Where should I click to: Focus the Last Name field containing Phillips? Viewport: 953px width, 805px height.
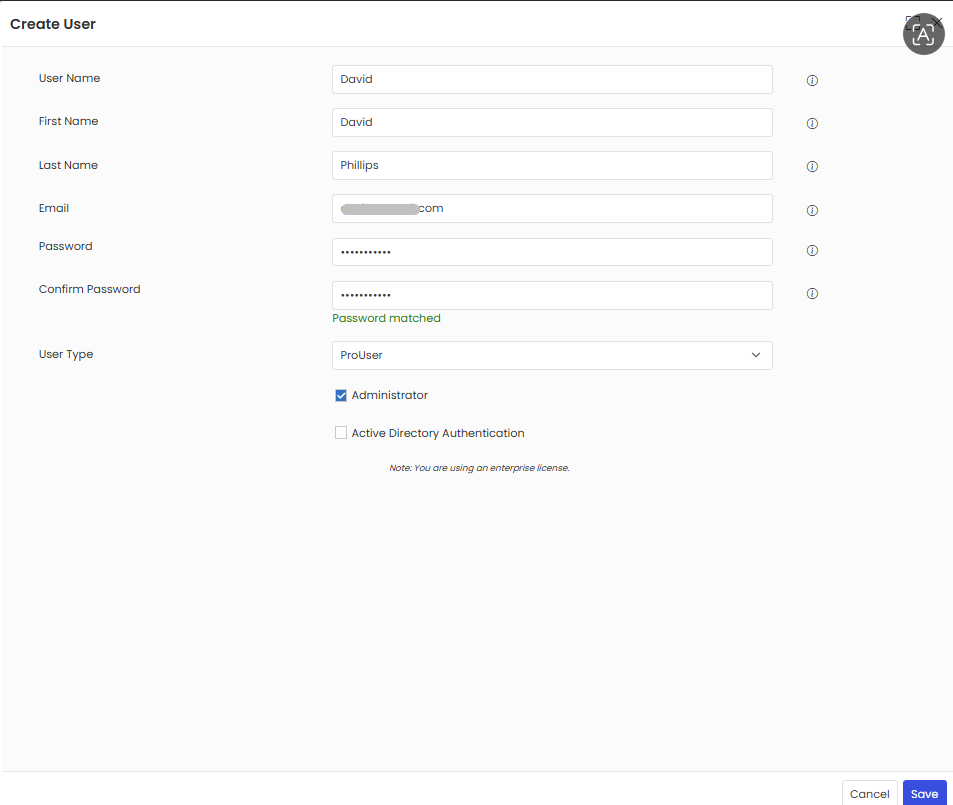tap(552, 165)
